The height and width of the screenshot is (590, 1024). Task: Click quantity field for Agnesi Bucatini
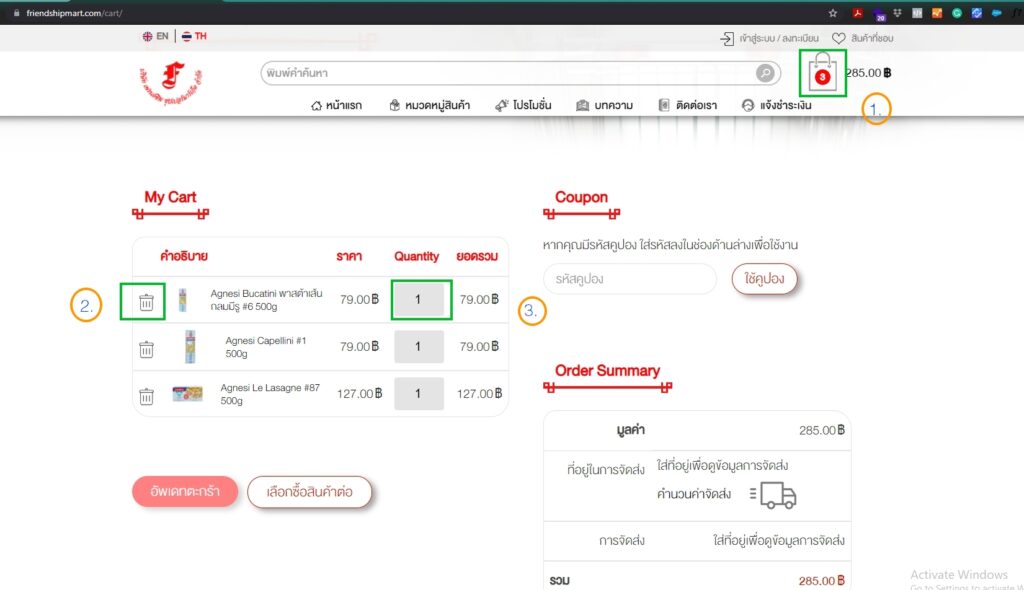click(420, 300)
